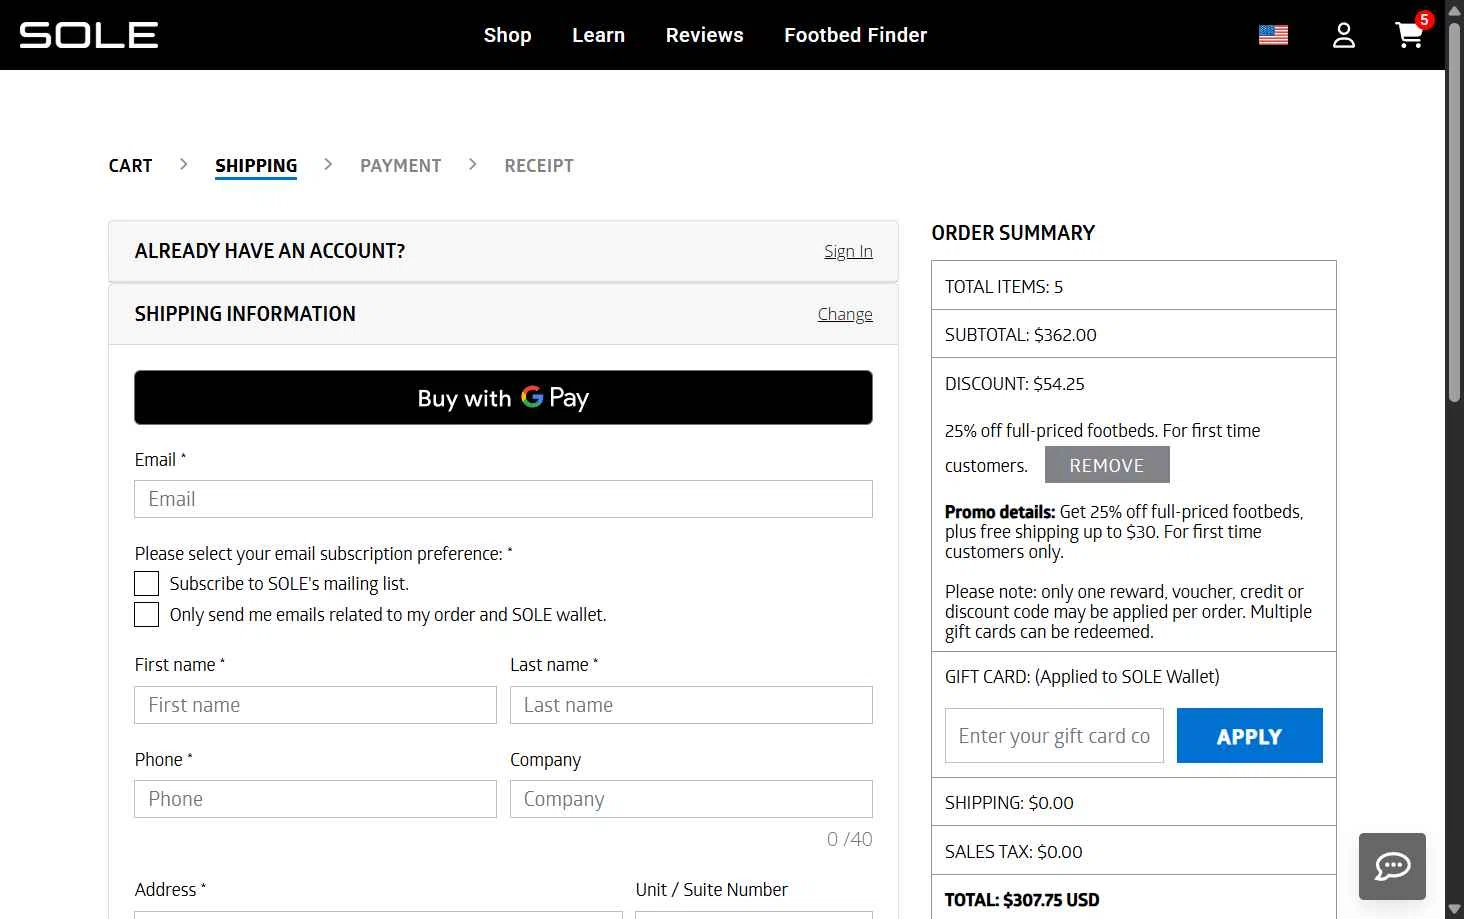
Task: Select the SHIPPING step
Action: point(256,166)
